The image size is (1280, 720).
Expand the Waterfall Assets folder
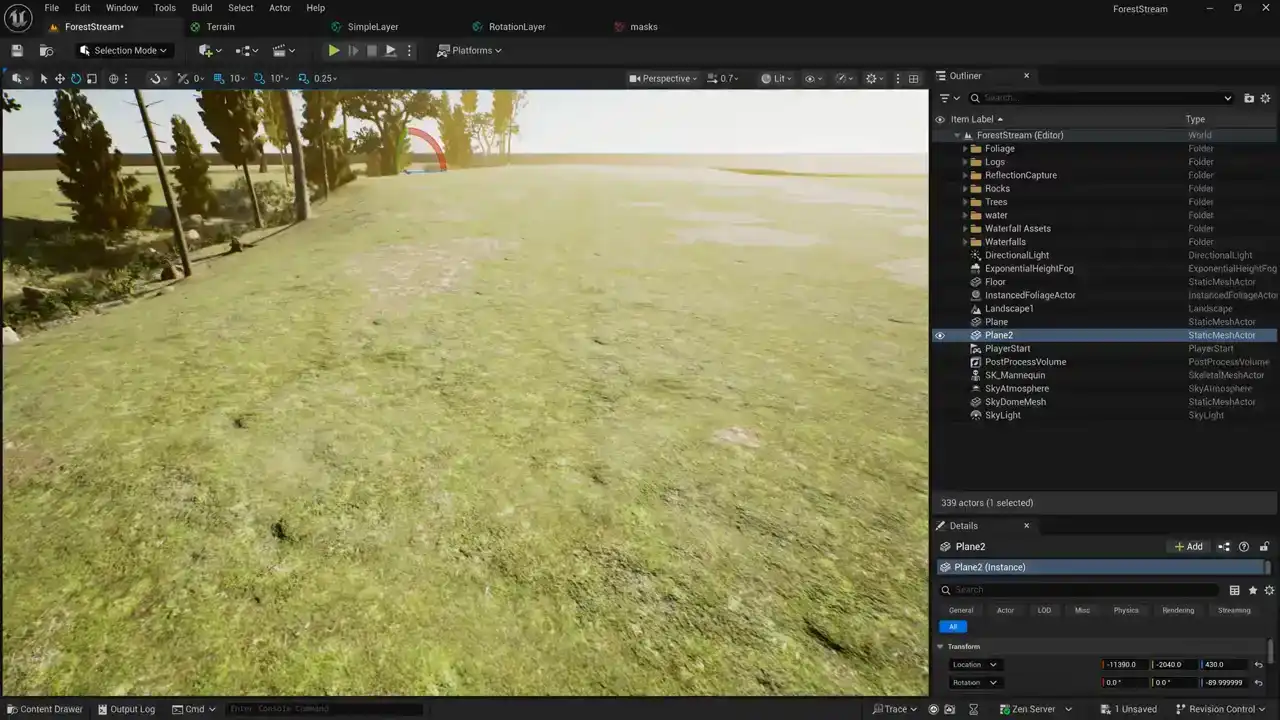coord(965,229)
